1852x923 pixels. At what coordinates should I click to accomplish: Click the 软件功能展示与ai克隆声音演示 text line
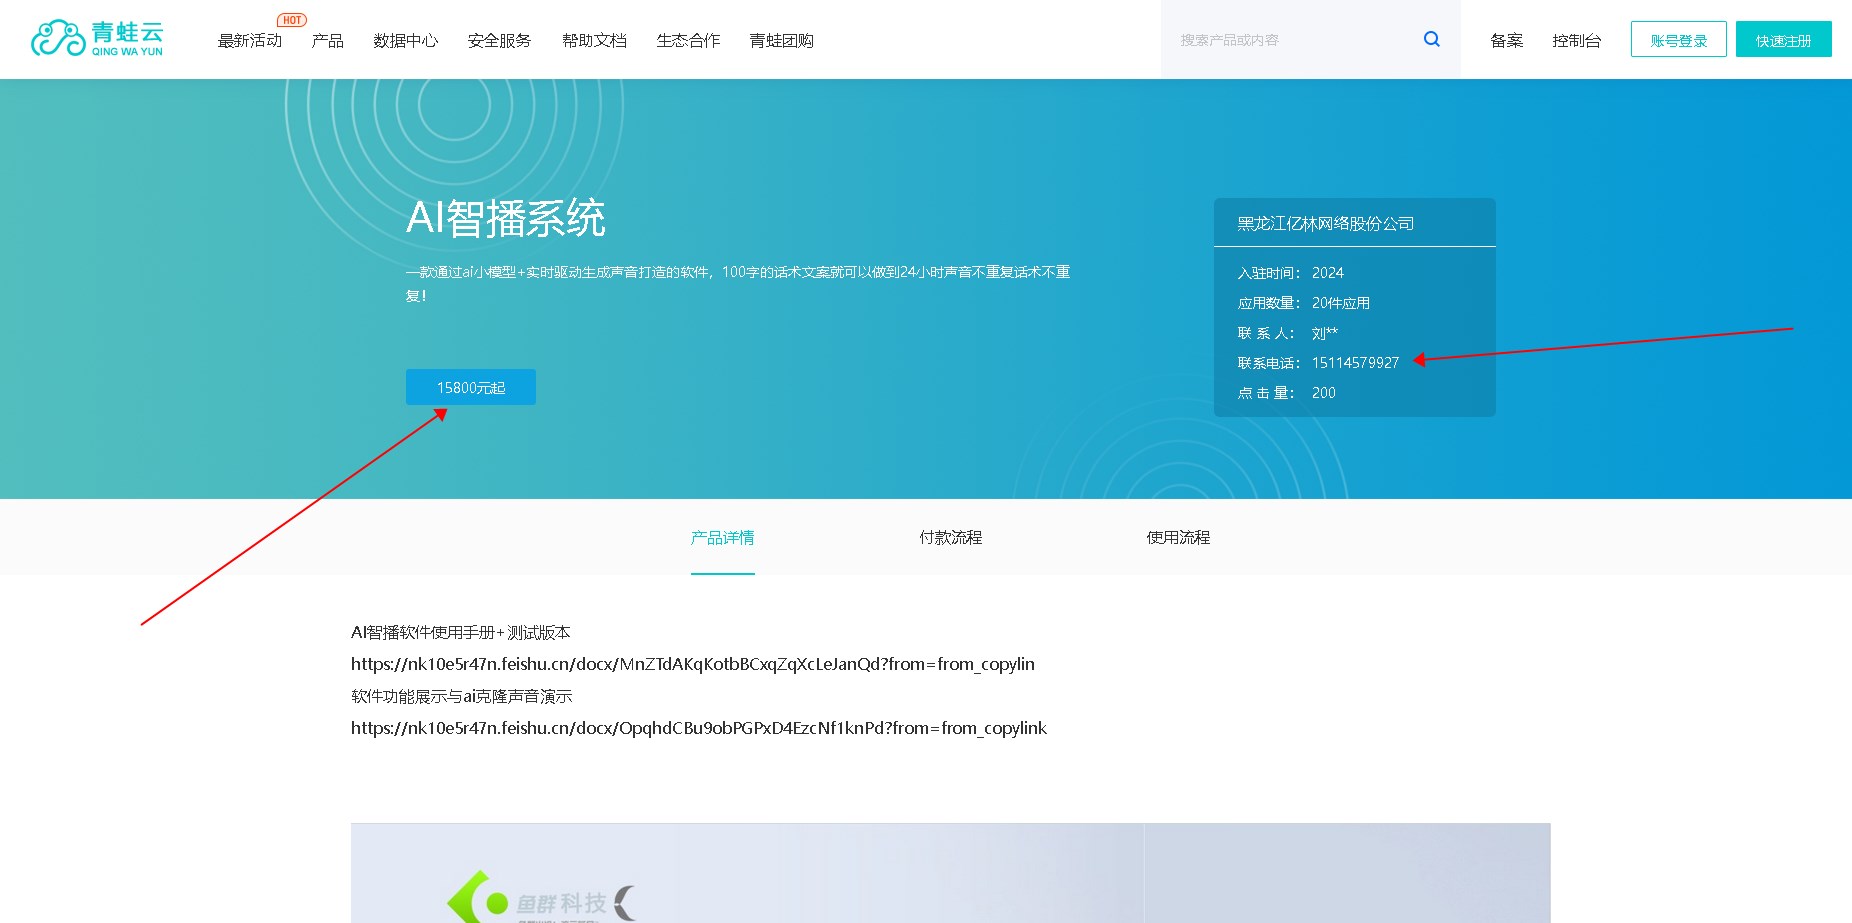pyautogui.click(x=462, y=696)
